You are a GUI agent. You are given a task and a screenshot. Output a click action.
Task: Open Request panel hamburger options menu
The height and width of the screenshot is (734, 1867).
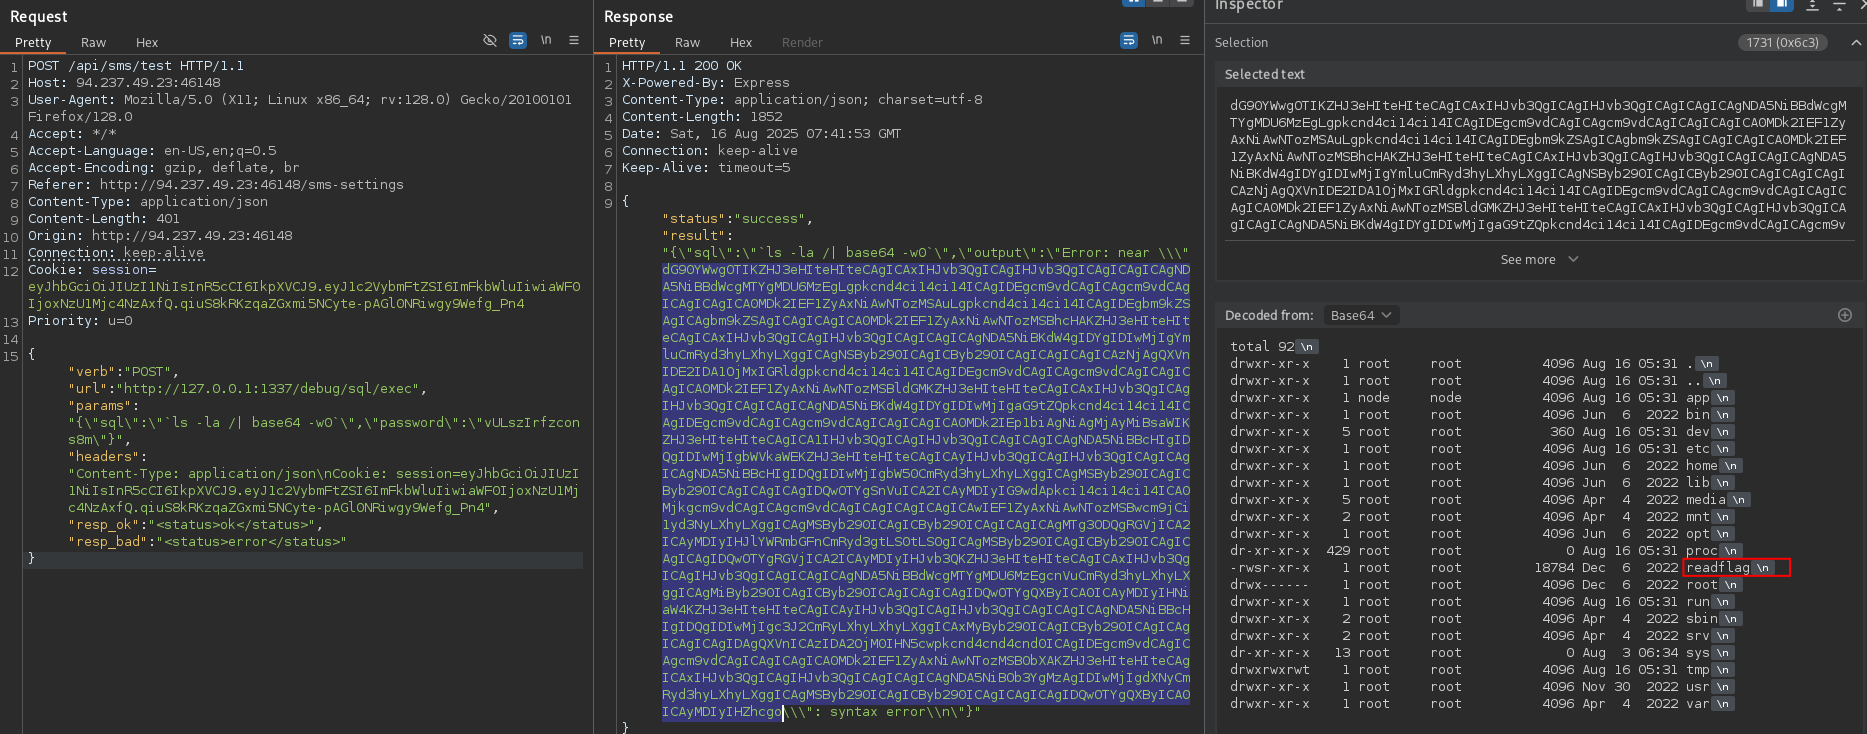click(x=574, y=41)
